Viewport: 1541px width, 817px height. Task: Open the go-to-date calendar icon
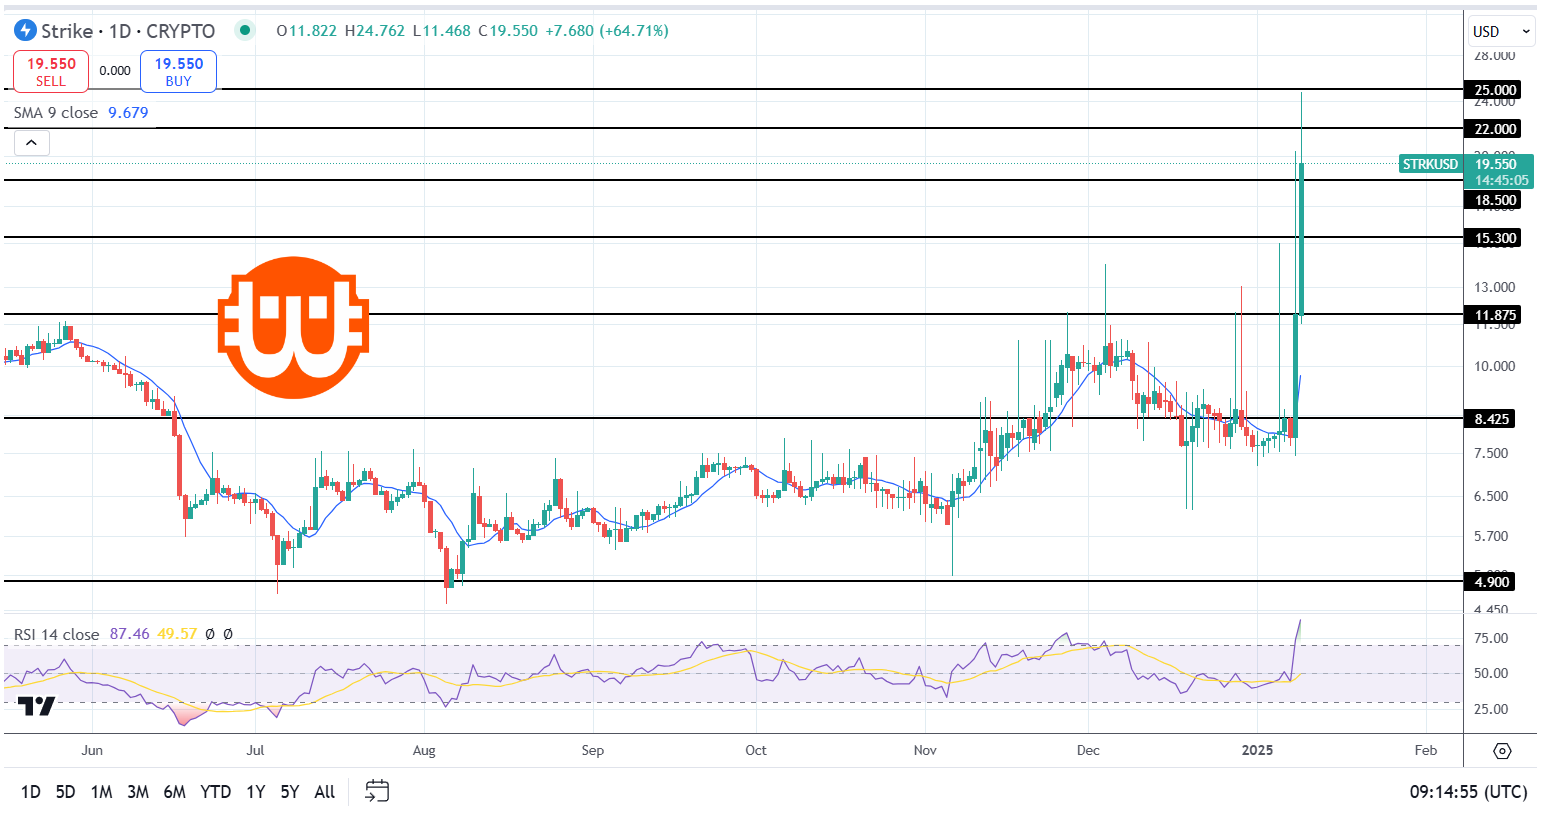pos(377,791)
